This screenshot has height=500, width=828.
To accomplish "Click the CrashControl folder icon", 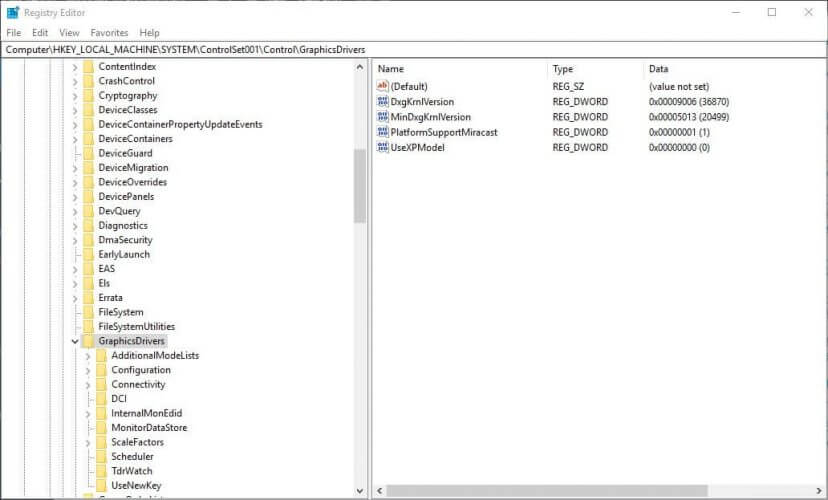I will 88,81.
